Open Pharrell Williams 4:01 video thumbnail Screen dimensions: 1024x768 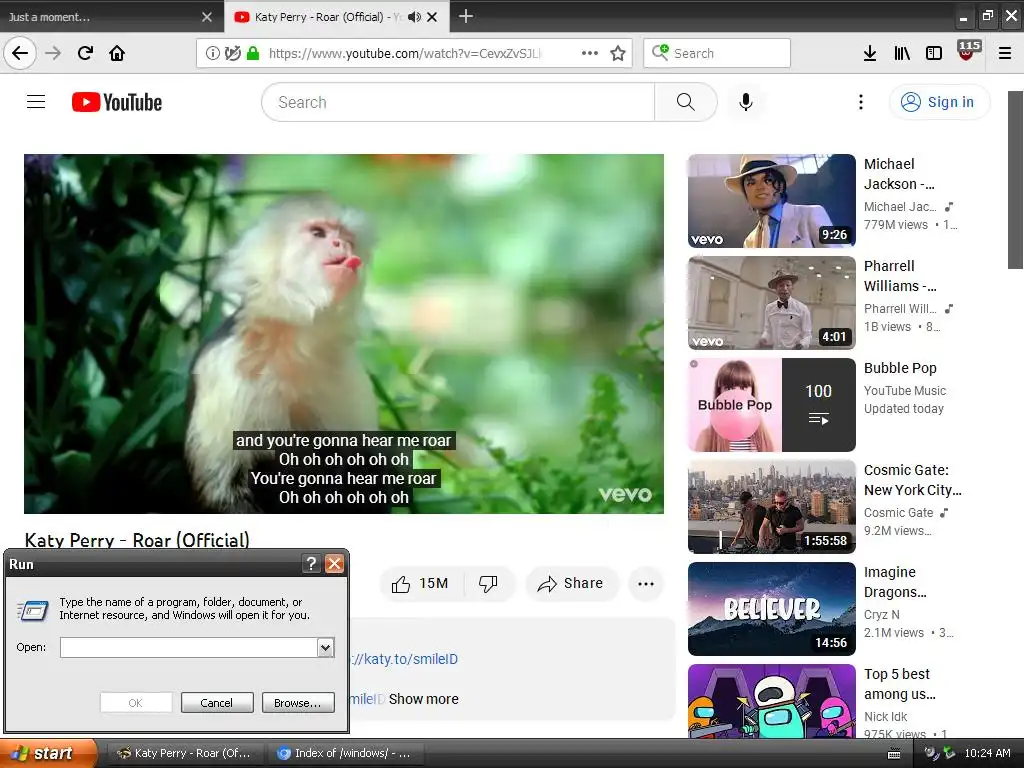click(x=771, y=303)
